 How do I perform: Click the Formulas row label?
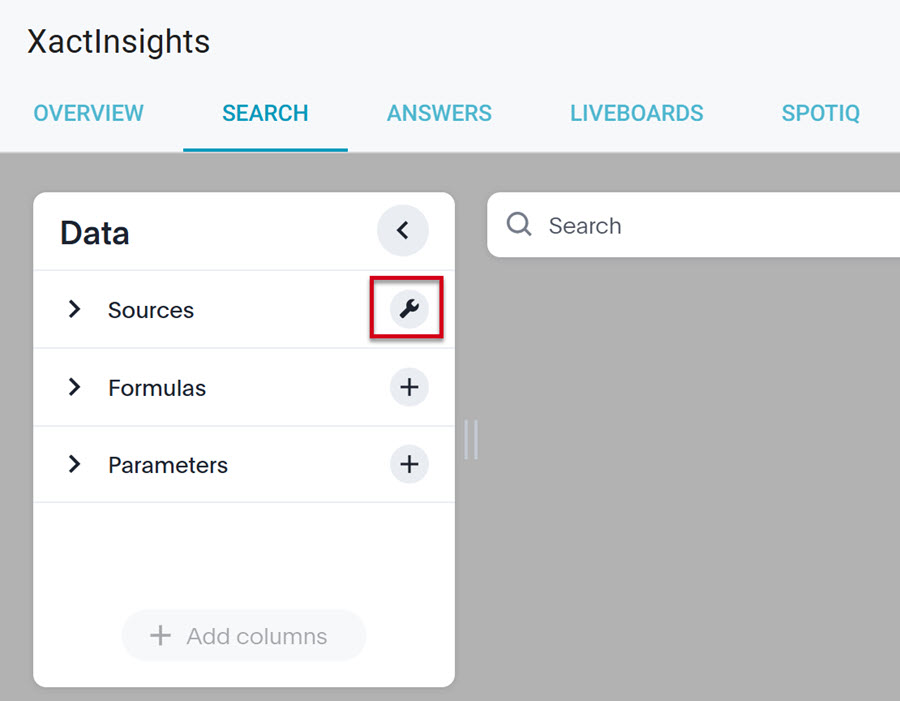pos(157,388)
